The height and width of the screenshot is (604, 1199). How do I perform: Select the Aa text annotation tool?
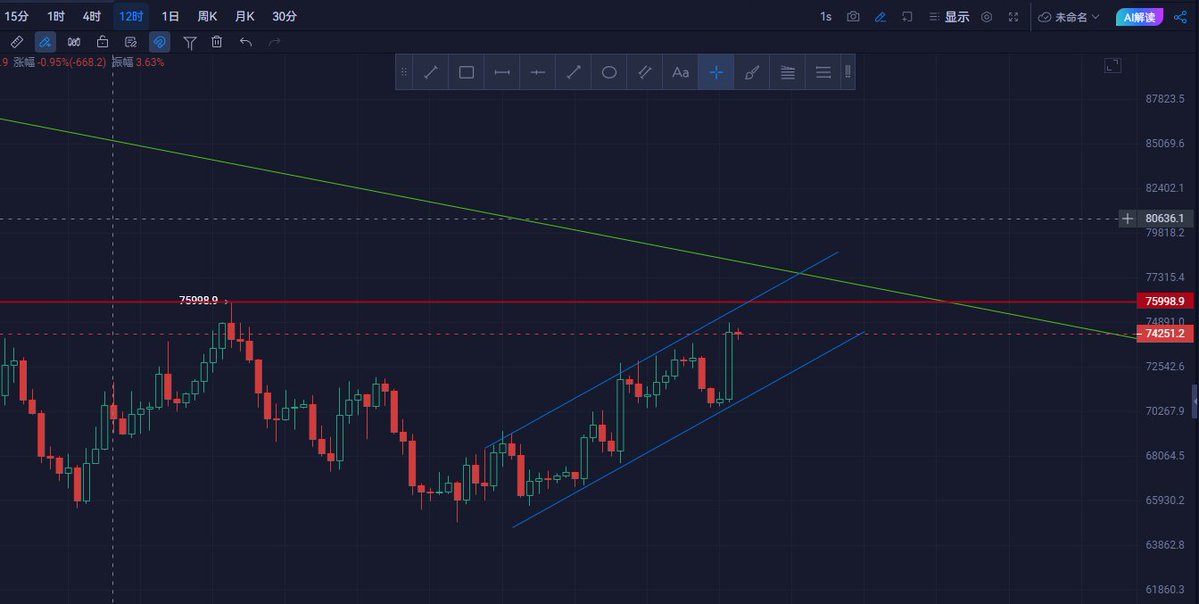tap(681, 73)
